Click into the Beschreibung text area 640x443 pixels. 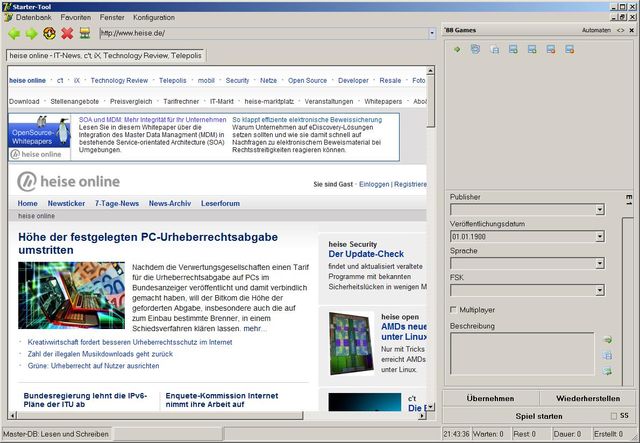(522, 353)
